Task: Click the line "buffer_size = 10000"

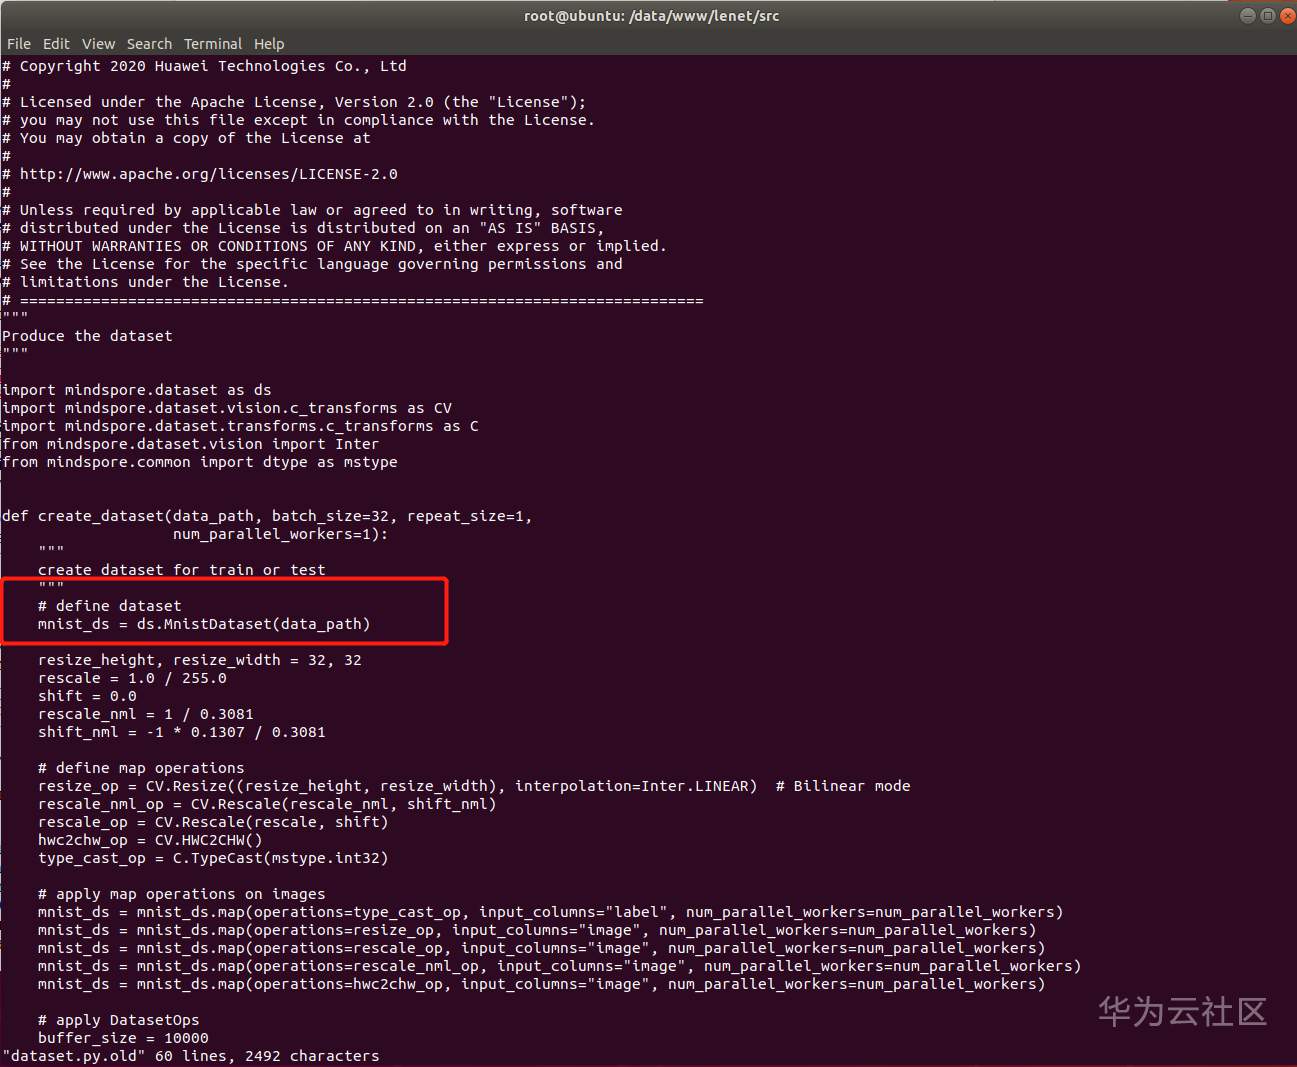Action: click(123, 1038)
